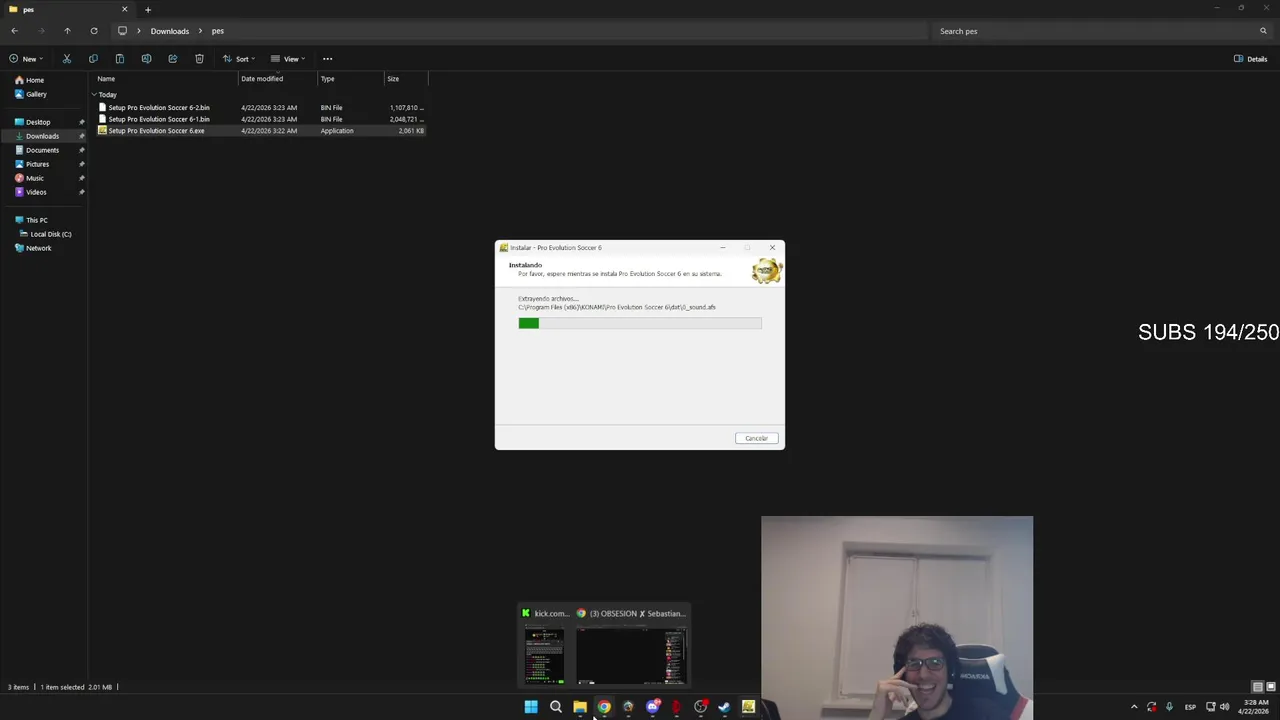1280x720 pixels.
Task: Click the microphone tray icon
Action: [1169, 707]
